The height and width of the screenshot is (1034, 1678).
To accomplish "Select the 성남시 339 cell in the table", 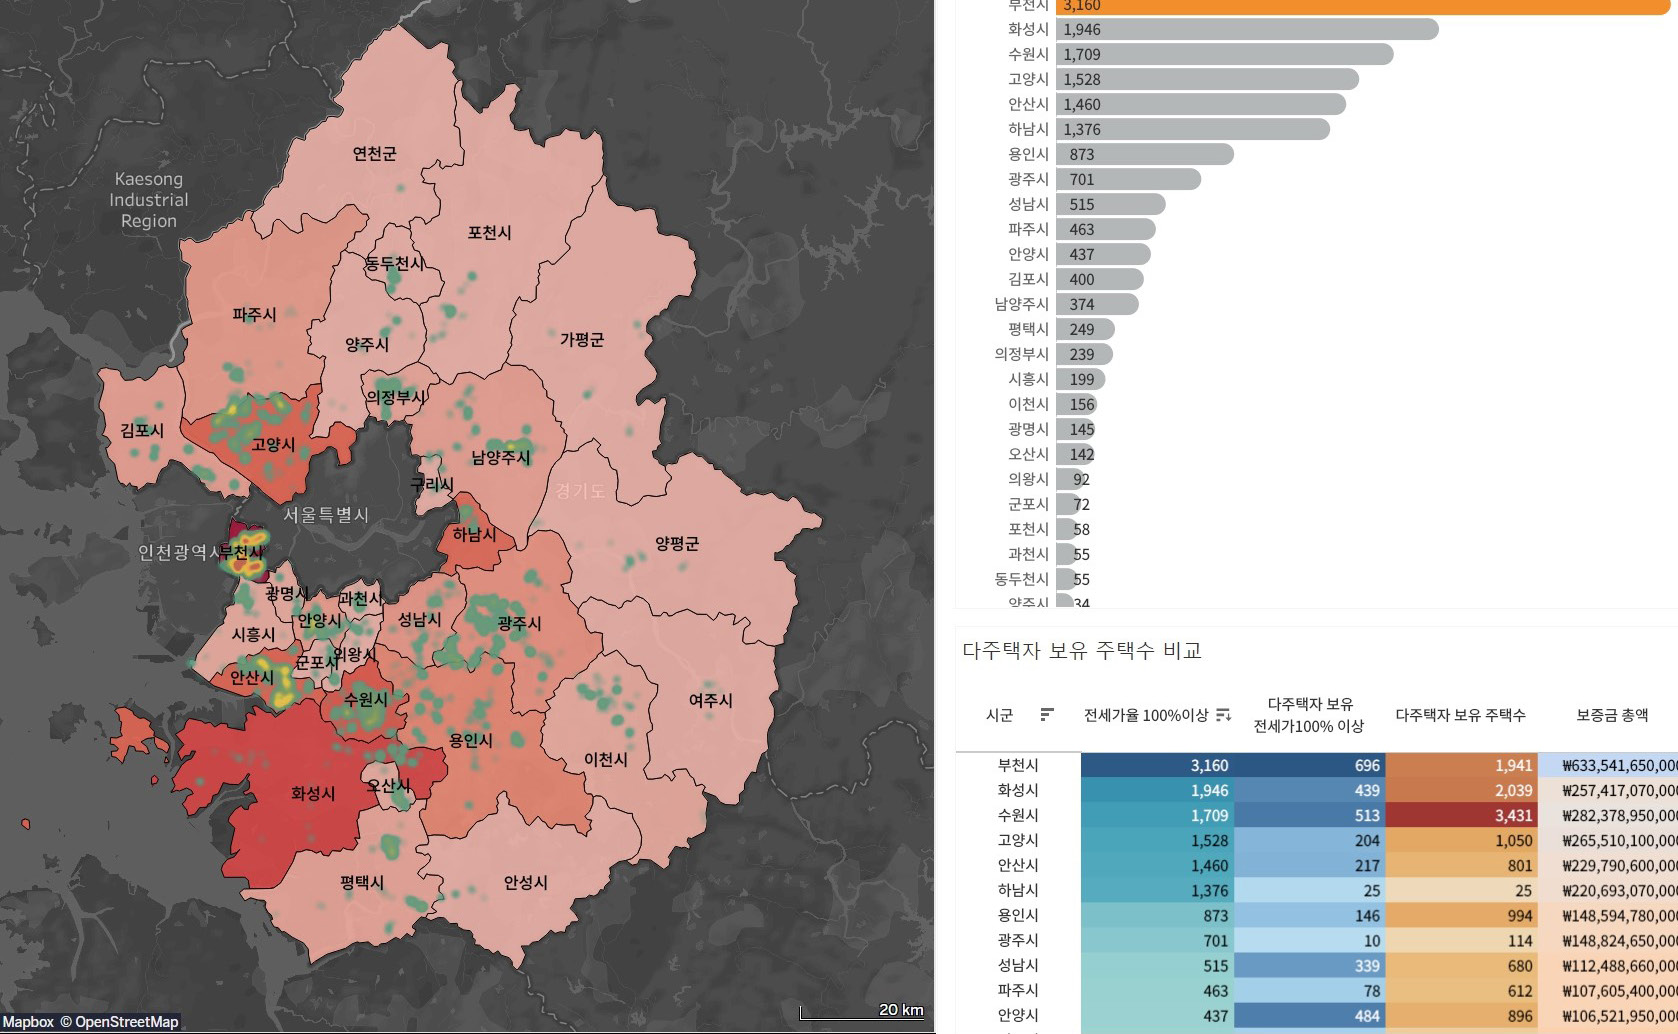I will tap(1309, 965).
